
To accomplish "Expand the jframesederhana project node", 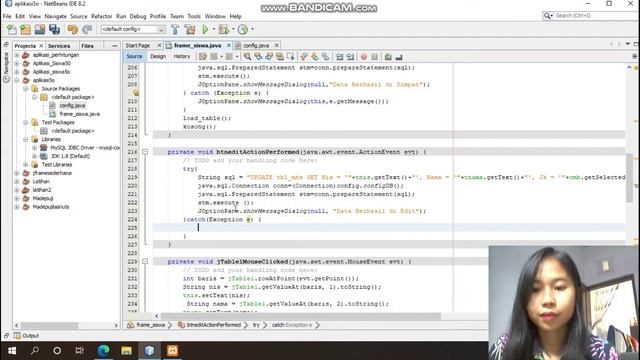I will 17,173.
